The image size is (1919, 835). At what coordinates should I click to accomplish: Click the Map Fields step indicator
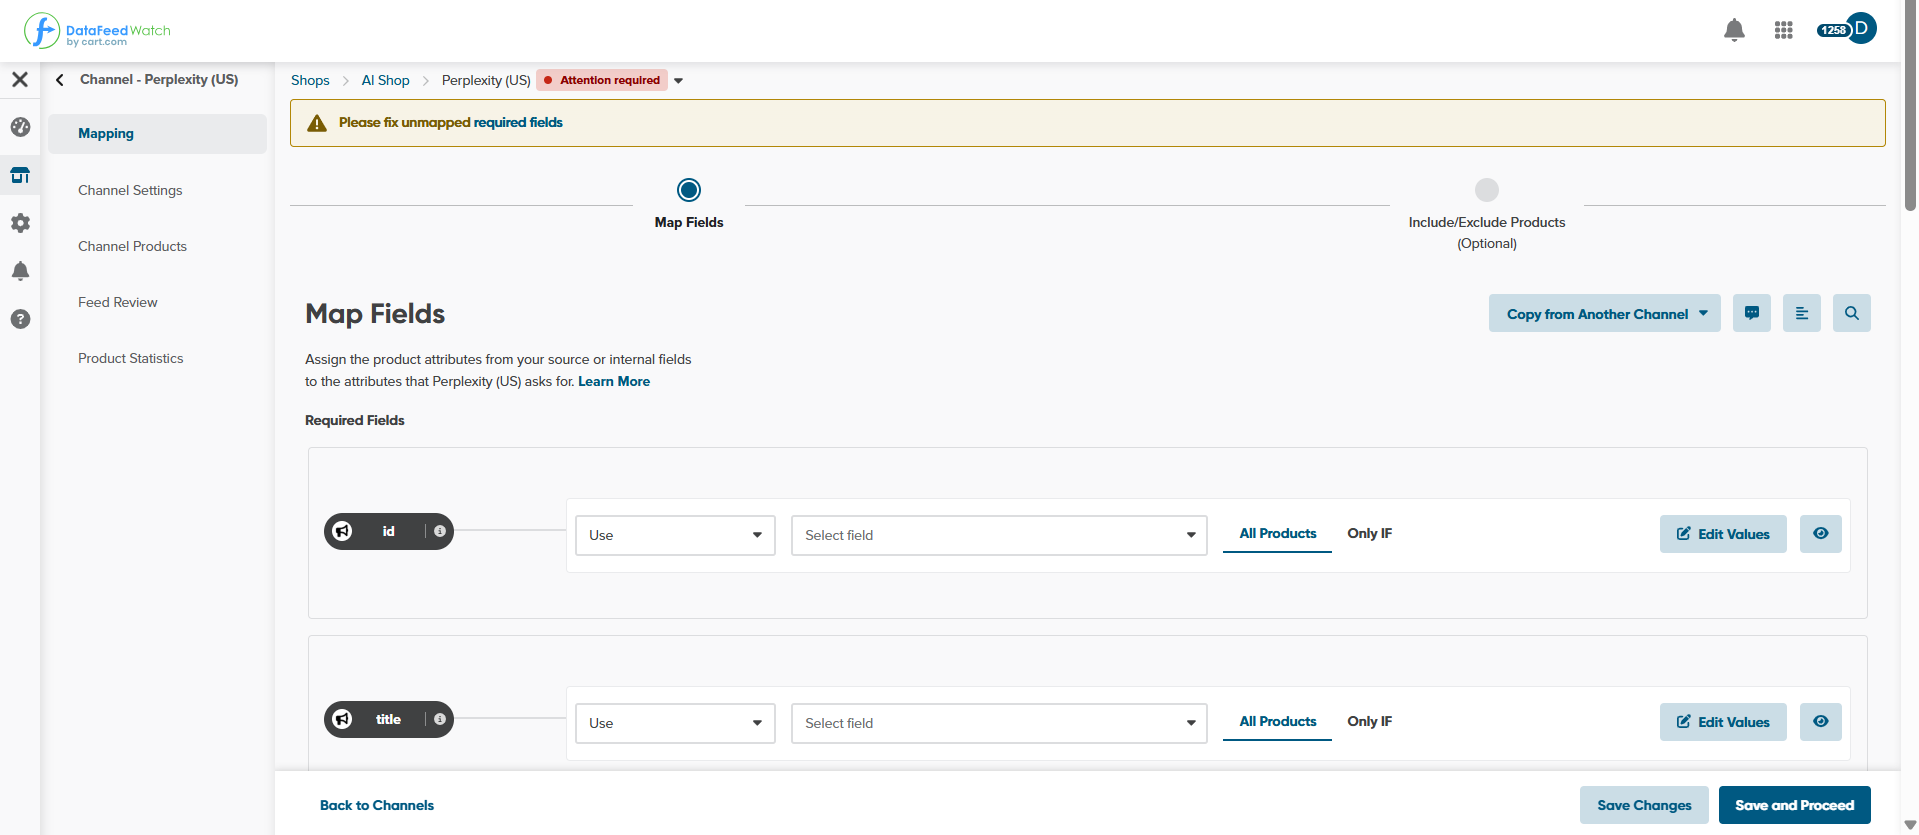click(x=689, y=190)
